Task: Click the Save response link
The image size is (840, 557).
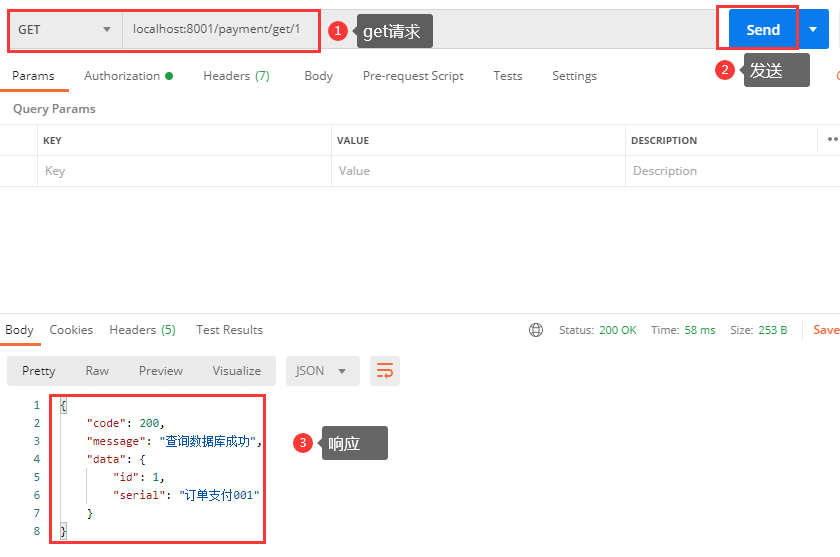Action: [826, 330]
